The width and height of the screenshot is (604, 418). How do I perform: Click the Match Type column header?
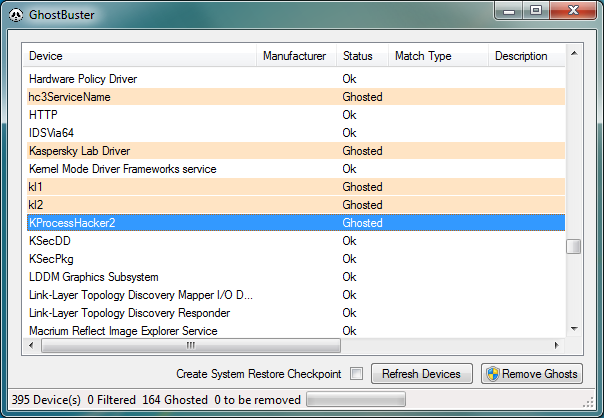[438, 56]
